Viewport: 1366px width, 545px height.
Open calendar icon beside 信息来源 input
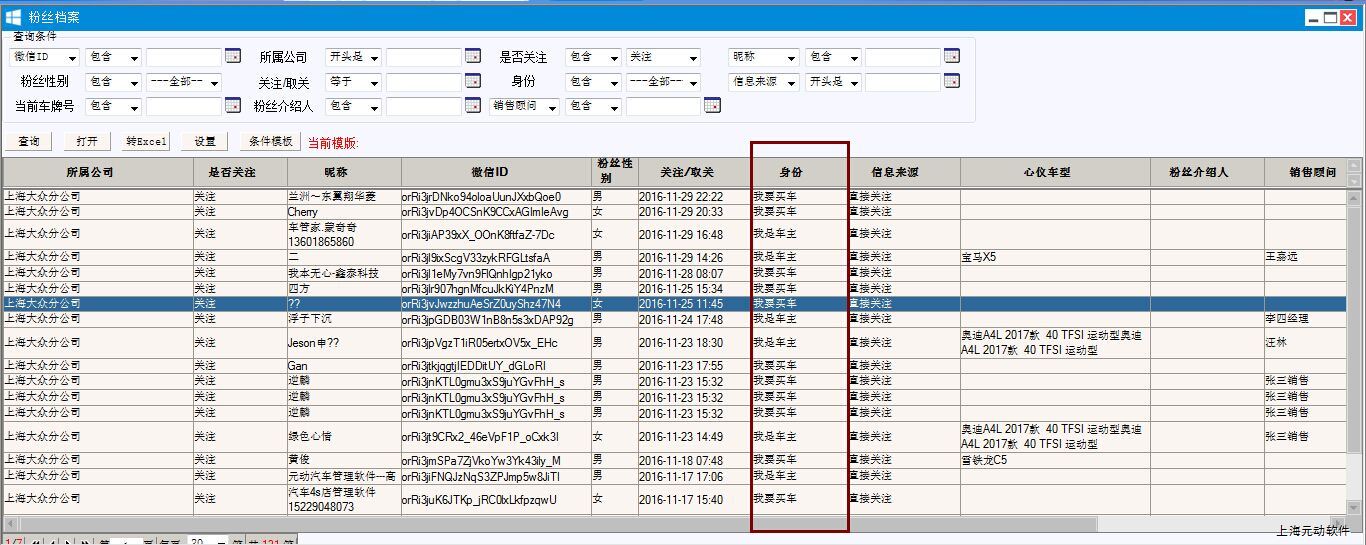coord(951,82)
